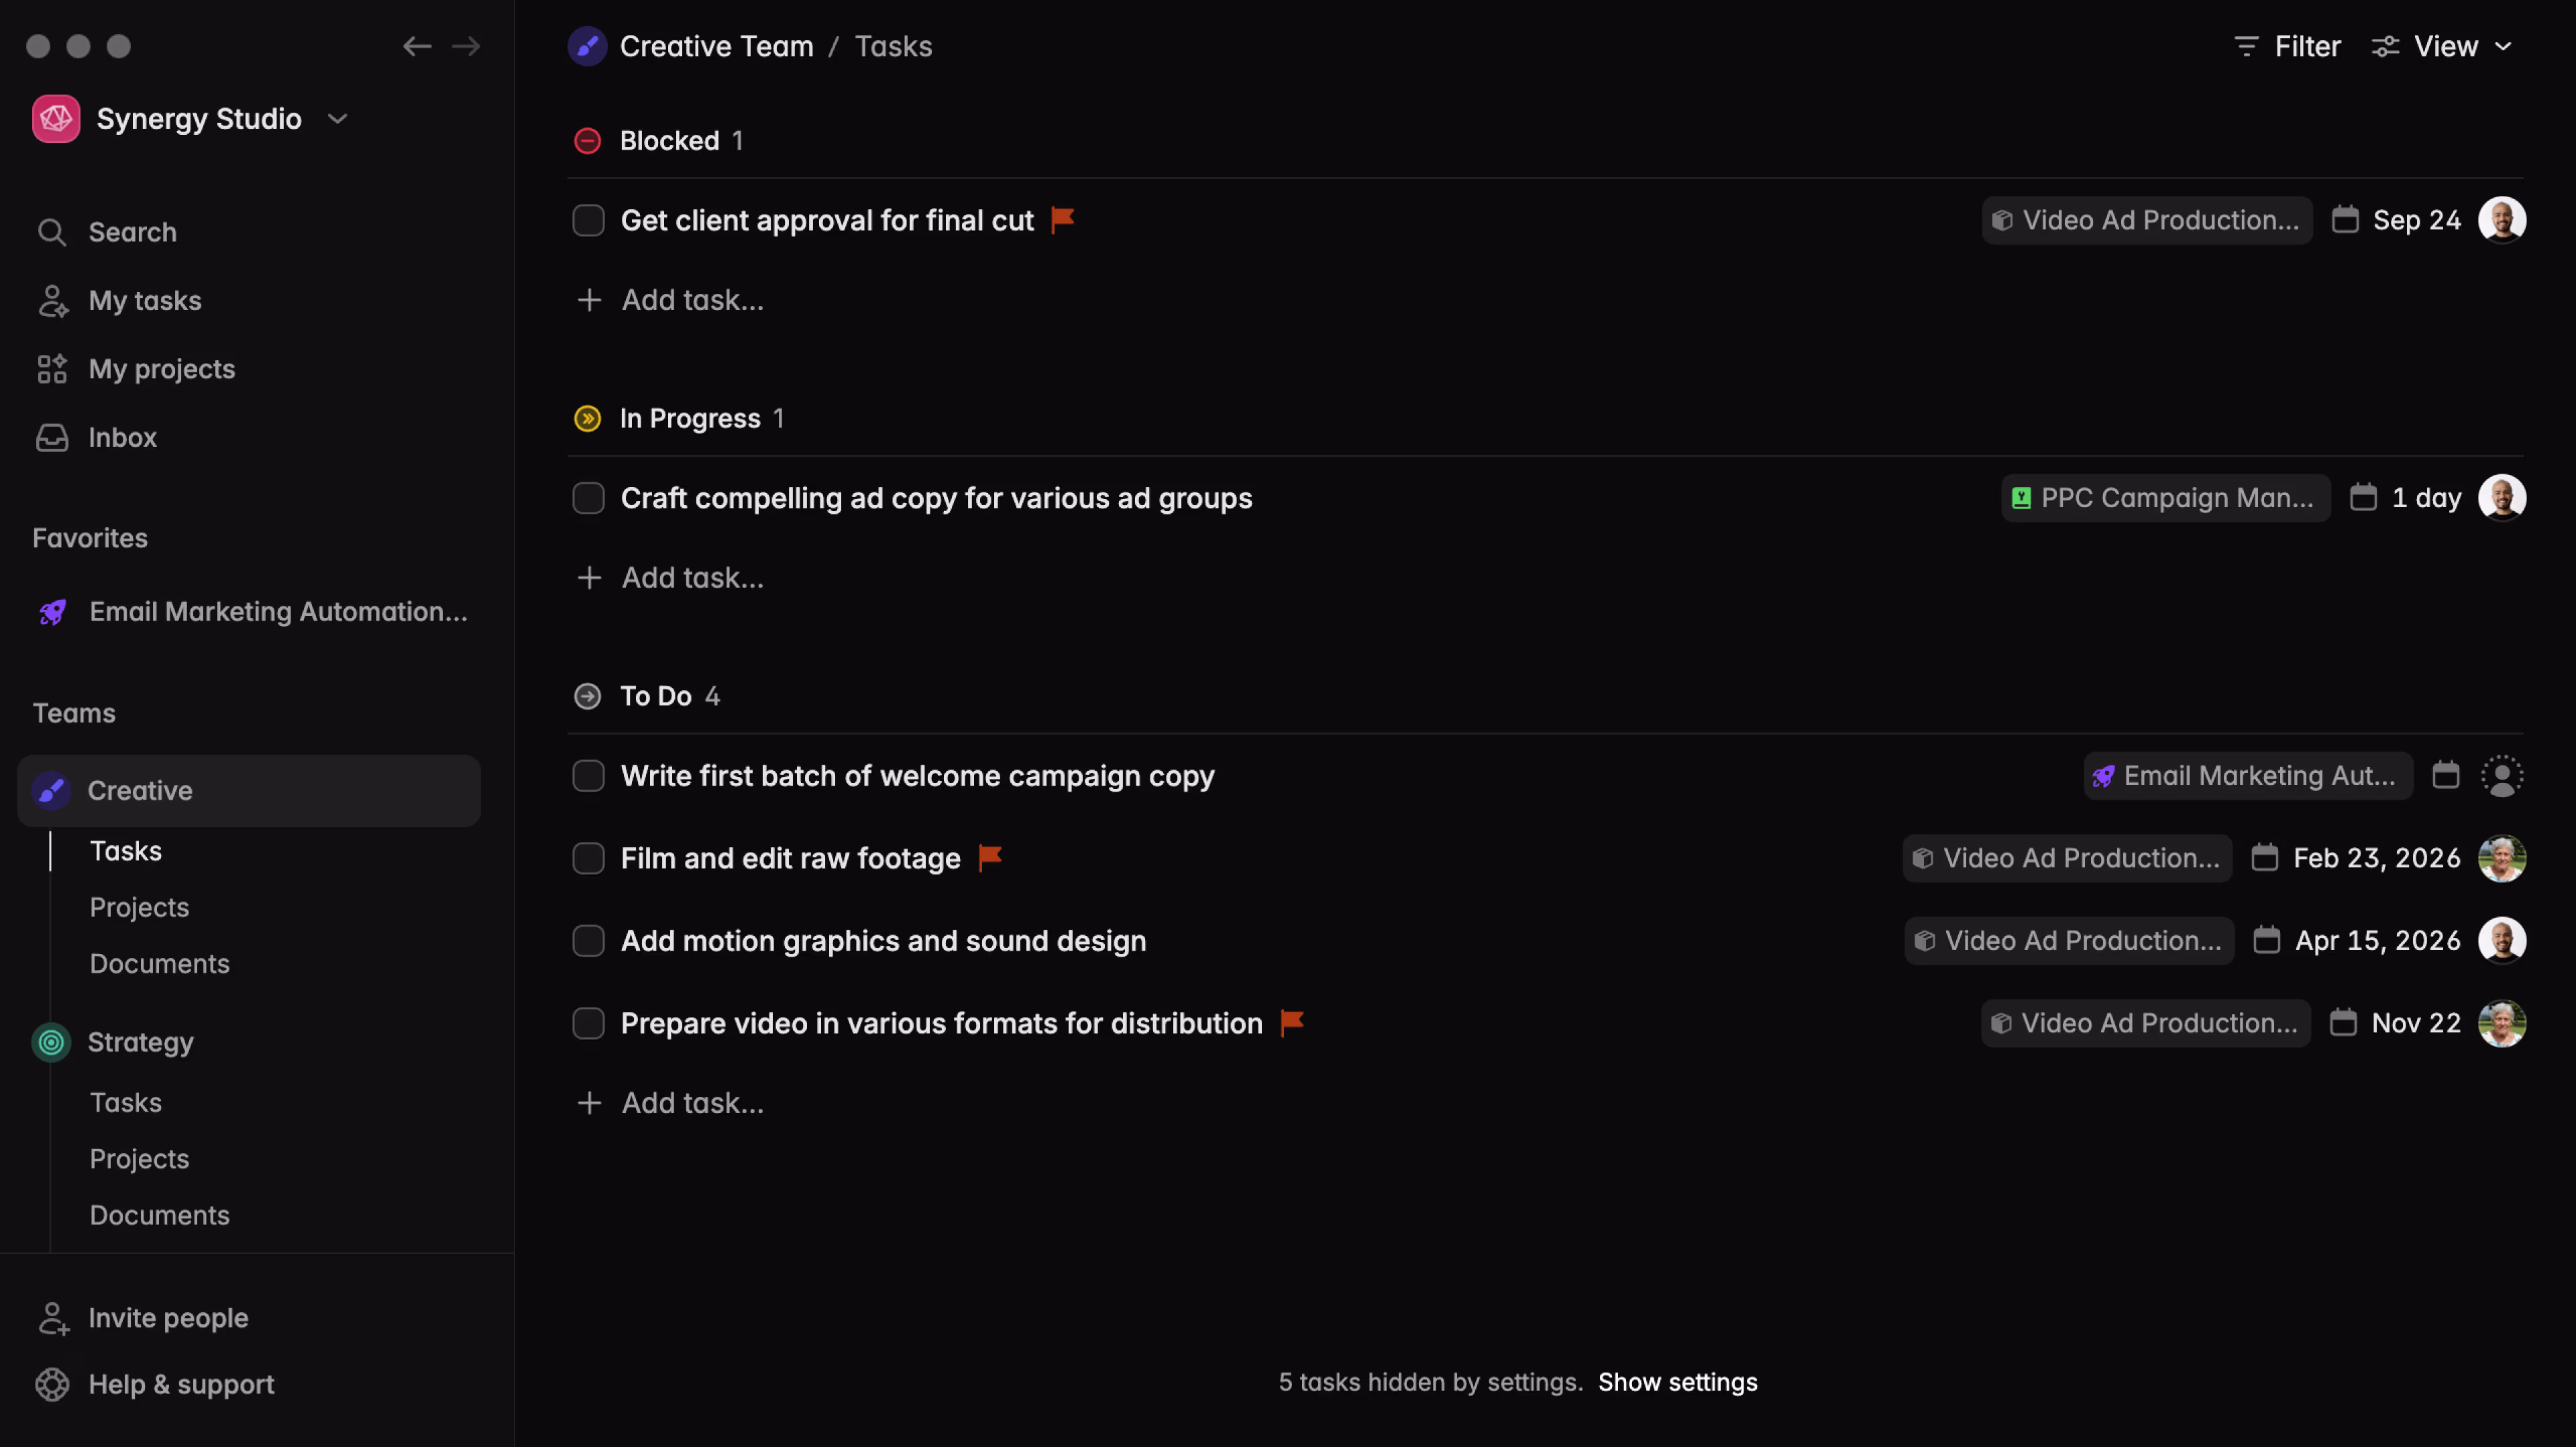The width and height of the screenshot is (2576, 1447).
Task: Open Projects under the Creative team
Action: tap(139, 907)
